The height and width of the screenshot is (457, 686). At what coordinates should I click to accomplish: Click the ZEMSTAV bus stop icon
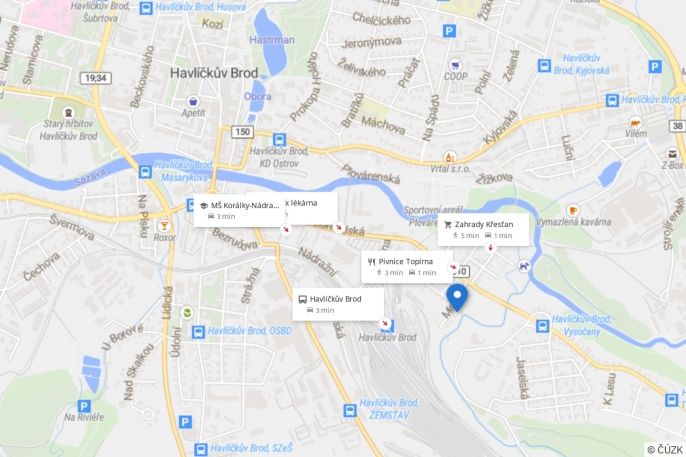pos(350,410)
